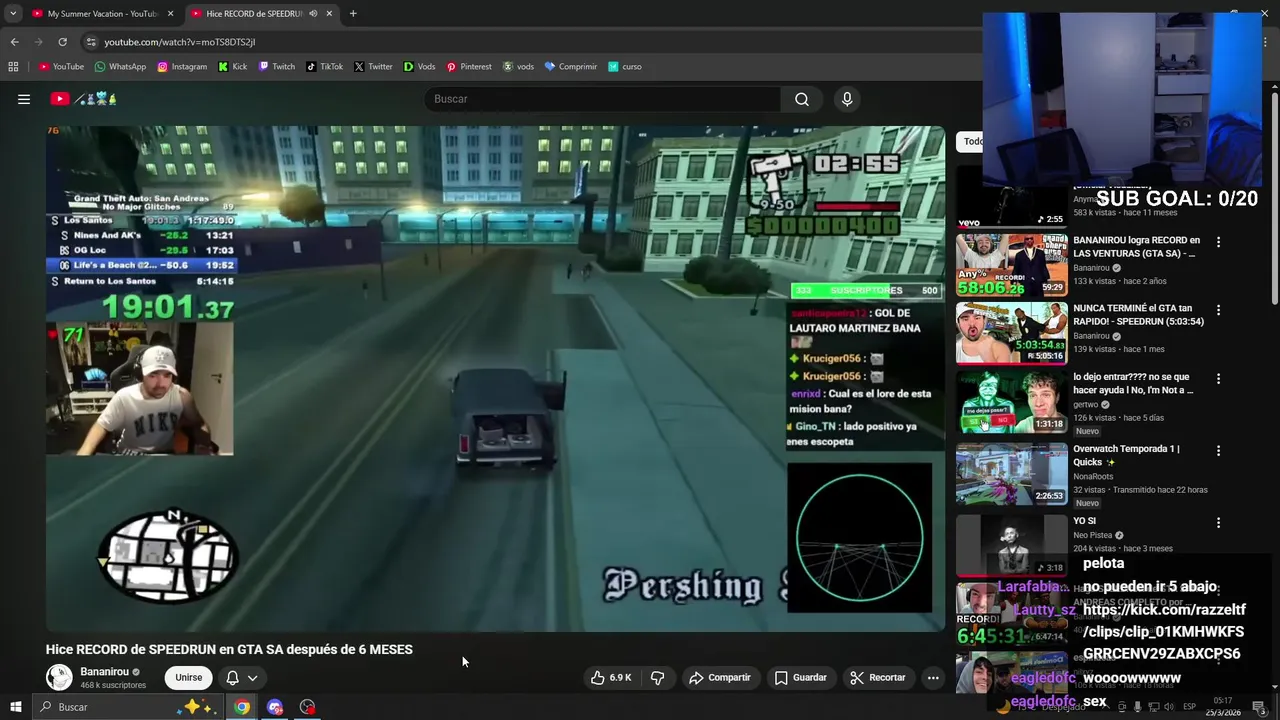Open YouTube bookmark
The width and height of the screenshot is (1280, 720).
click(61, 67)
